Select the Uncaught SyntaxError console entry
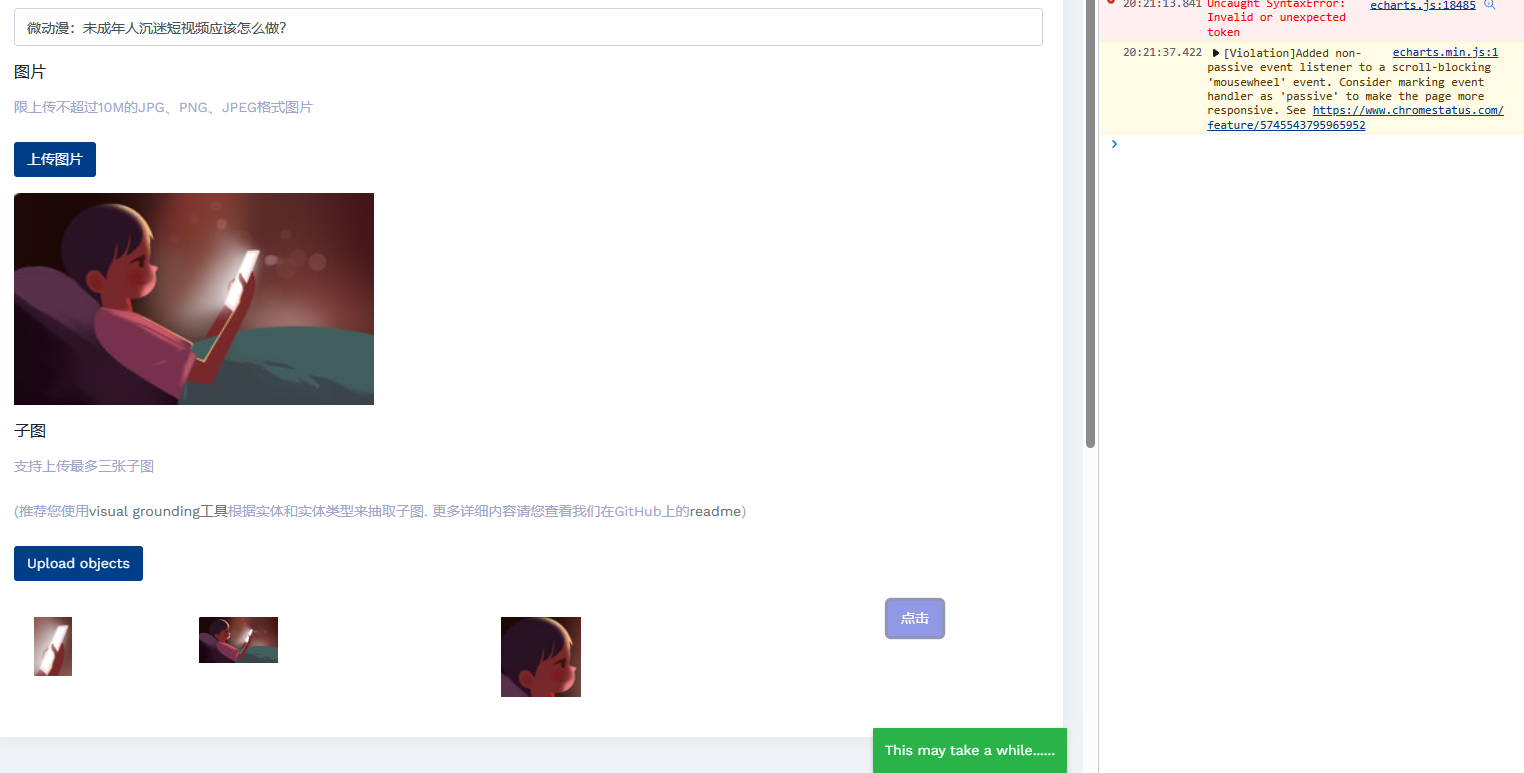The height and width of the screenshot is (773, 1524). (x=1280, y=17)
